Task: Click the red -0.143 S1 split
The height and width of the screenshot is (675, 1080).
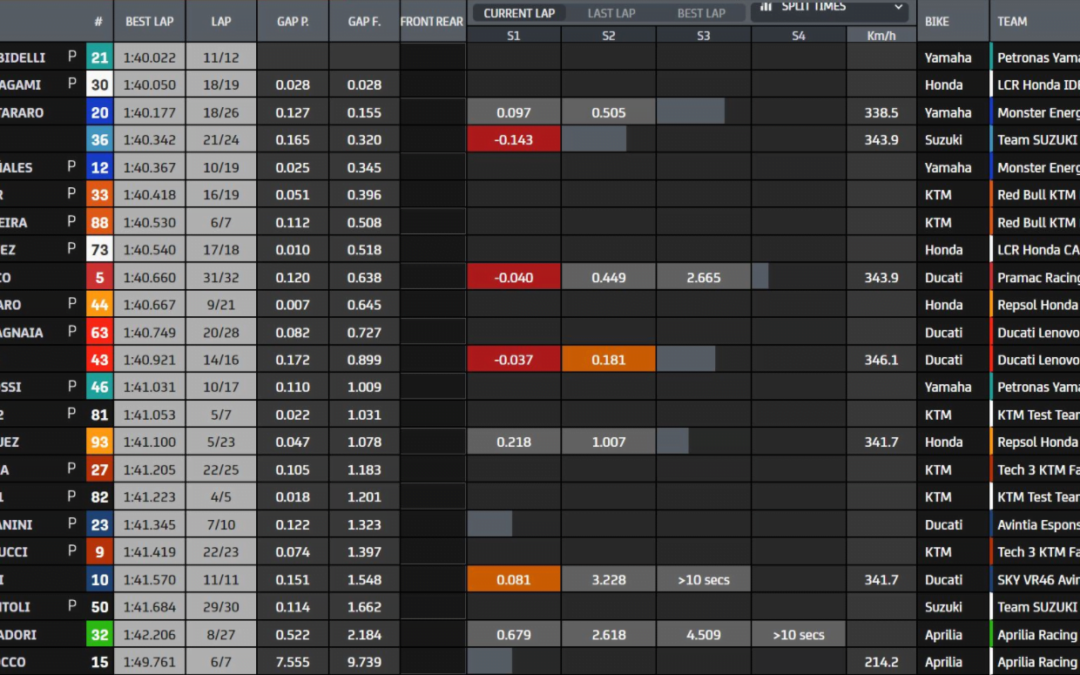Action: point(513,140)
